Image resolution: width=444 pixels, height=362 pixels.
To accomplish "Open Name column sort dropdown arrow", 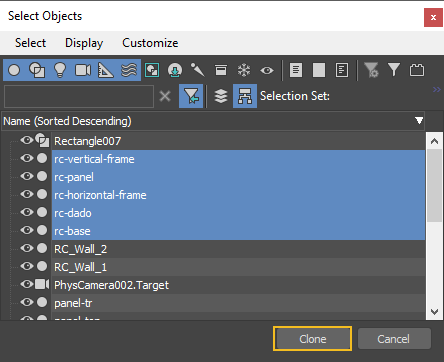I will point(419,121).
